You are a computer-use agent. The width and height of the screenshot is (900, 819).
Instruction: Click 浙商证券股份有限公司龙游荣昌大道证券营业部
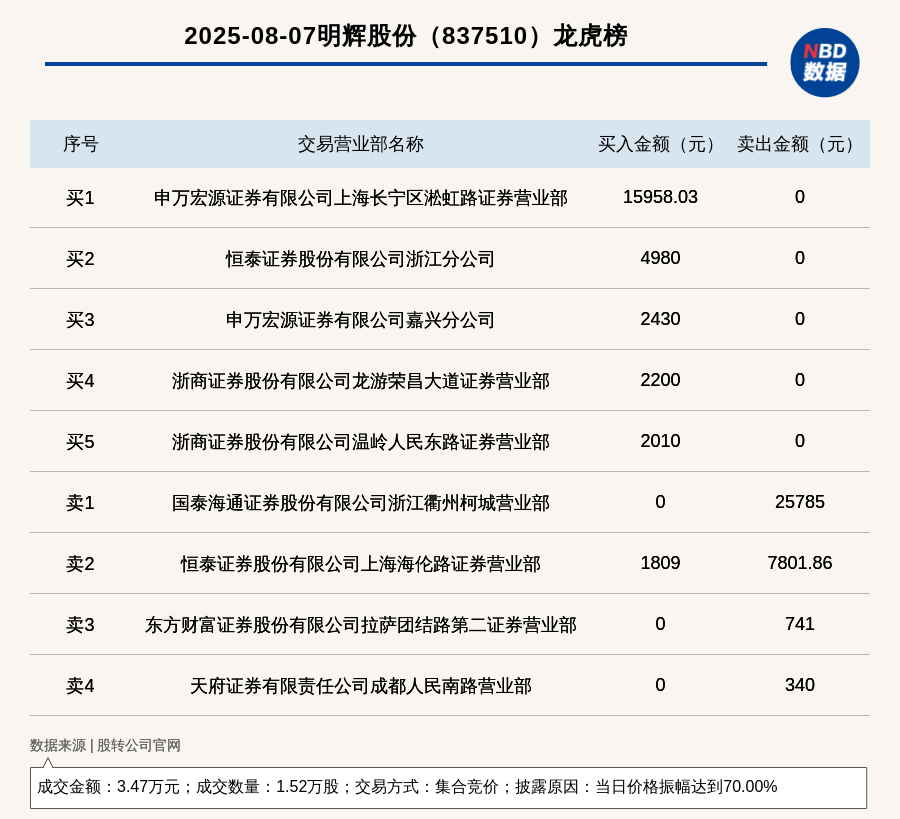360,381
